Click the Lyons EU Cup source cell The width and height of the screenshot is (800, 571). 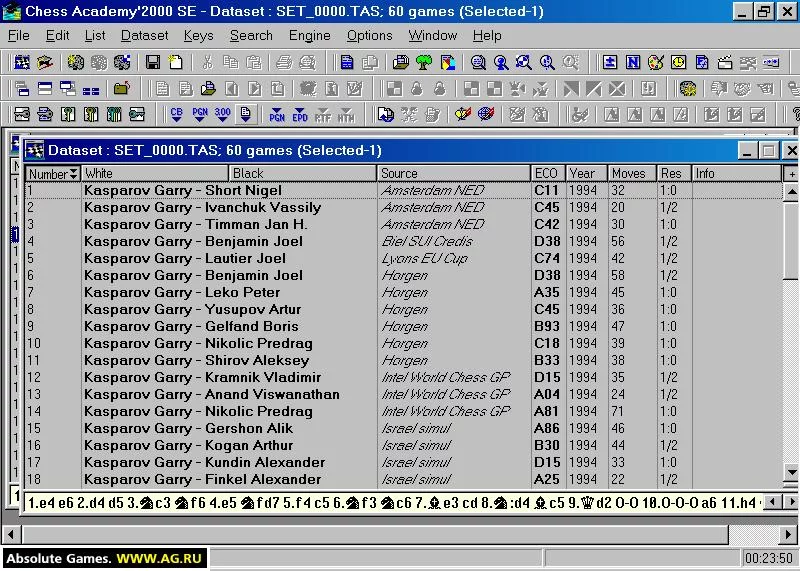[x=424, y=259]
